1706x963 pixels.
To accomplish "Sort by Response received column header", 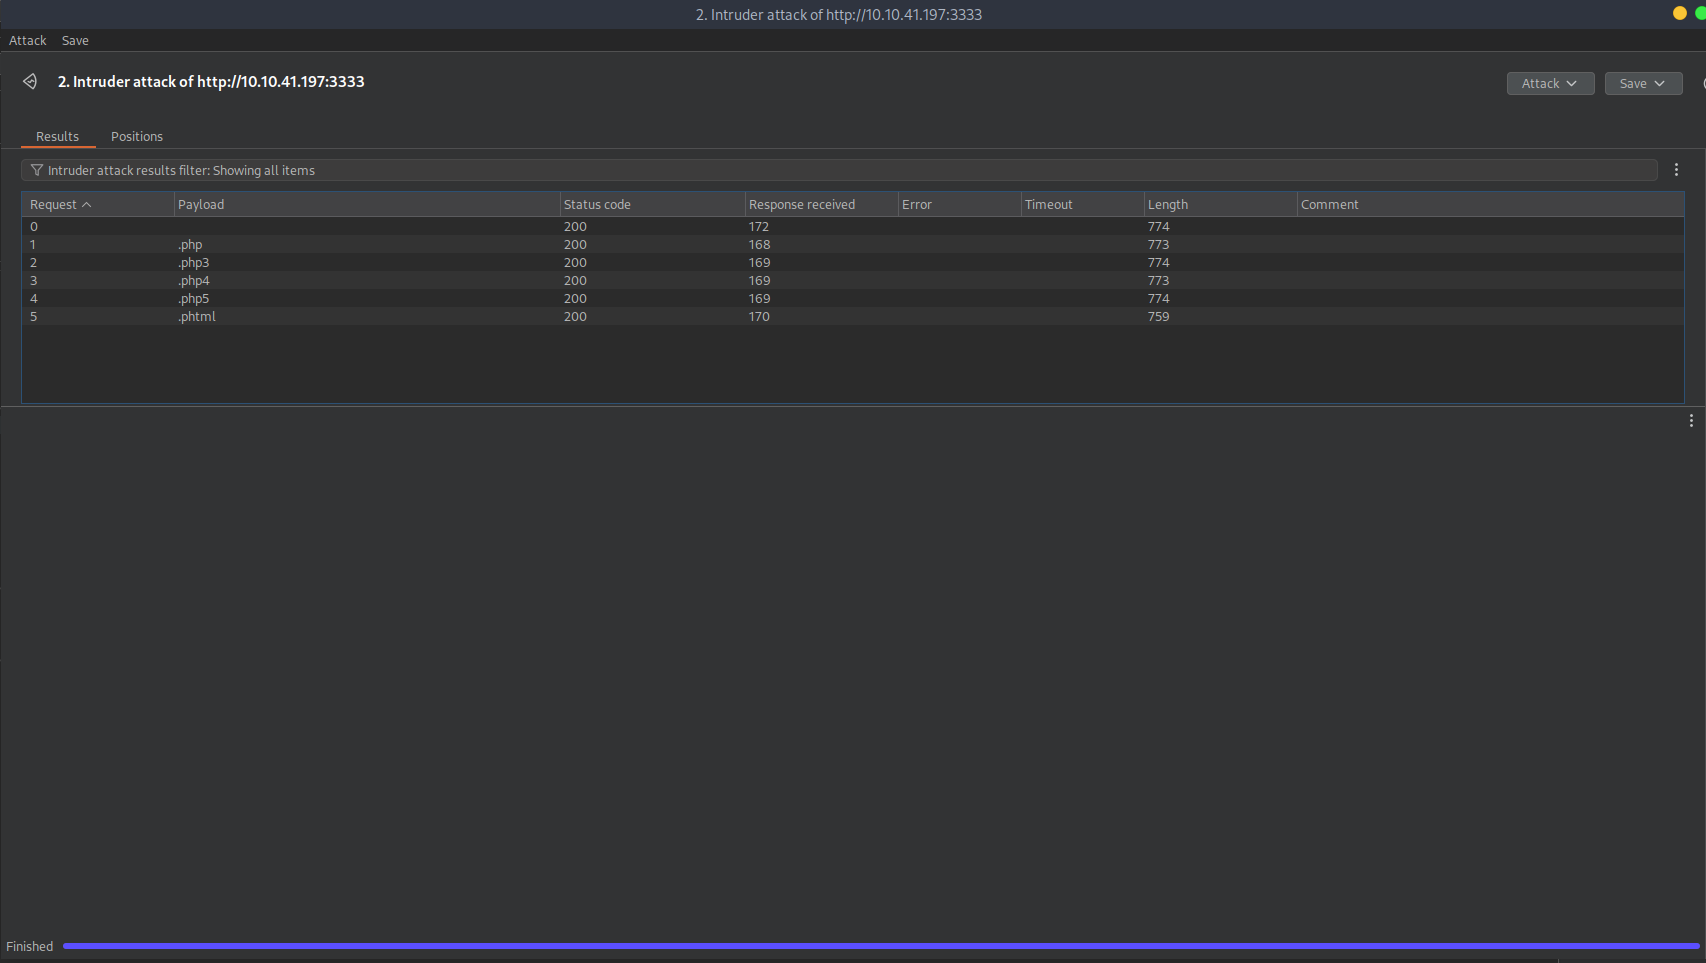I will 821,204.
